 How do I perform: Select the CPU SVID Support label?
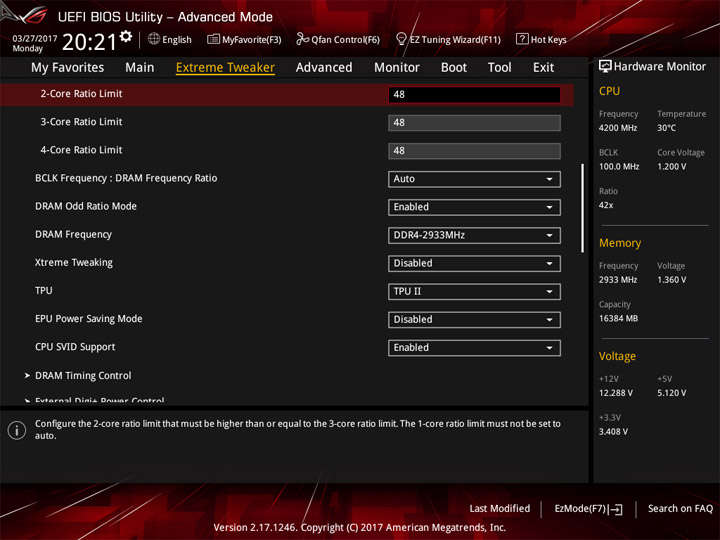pos(75,347)
